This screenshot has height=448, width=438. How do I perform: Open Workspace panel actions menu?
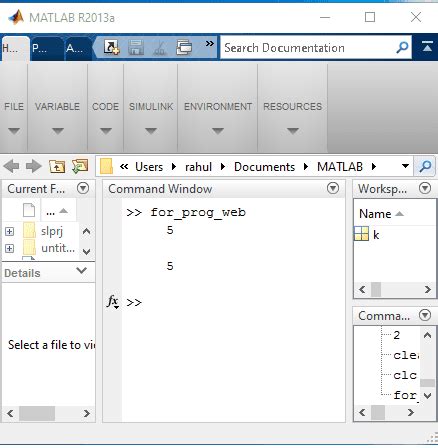pos(425,188)
